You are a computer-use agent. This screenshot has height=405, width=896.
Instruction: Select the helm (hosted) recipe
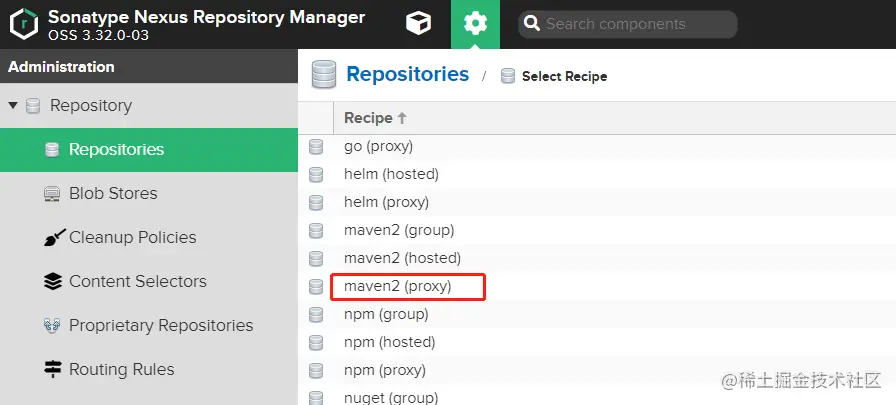tap(391, 174)
